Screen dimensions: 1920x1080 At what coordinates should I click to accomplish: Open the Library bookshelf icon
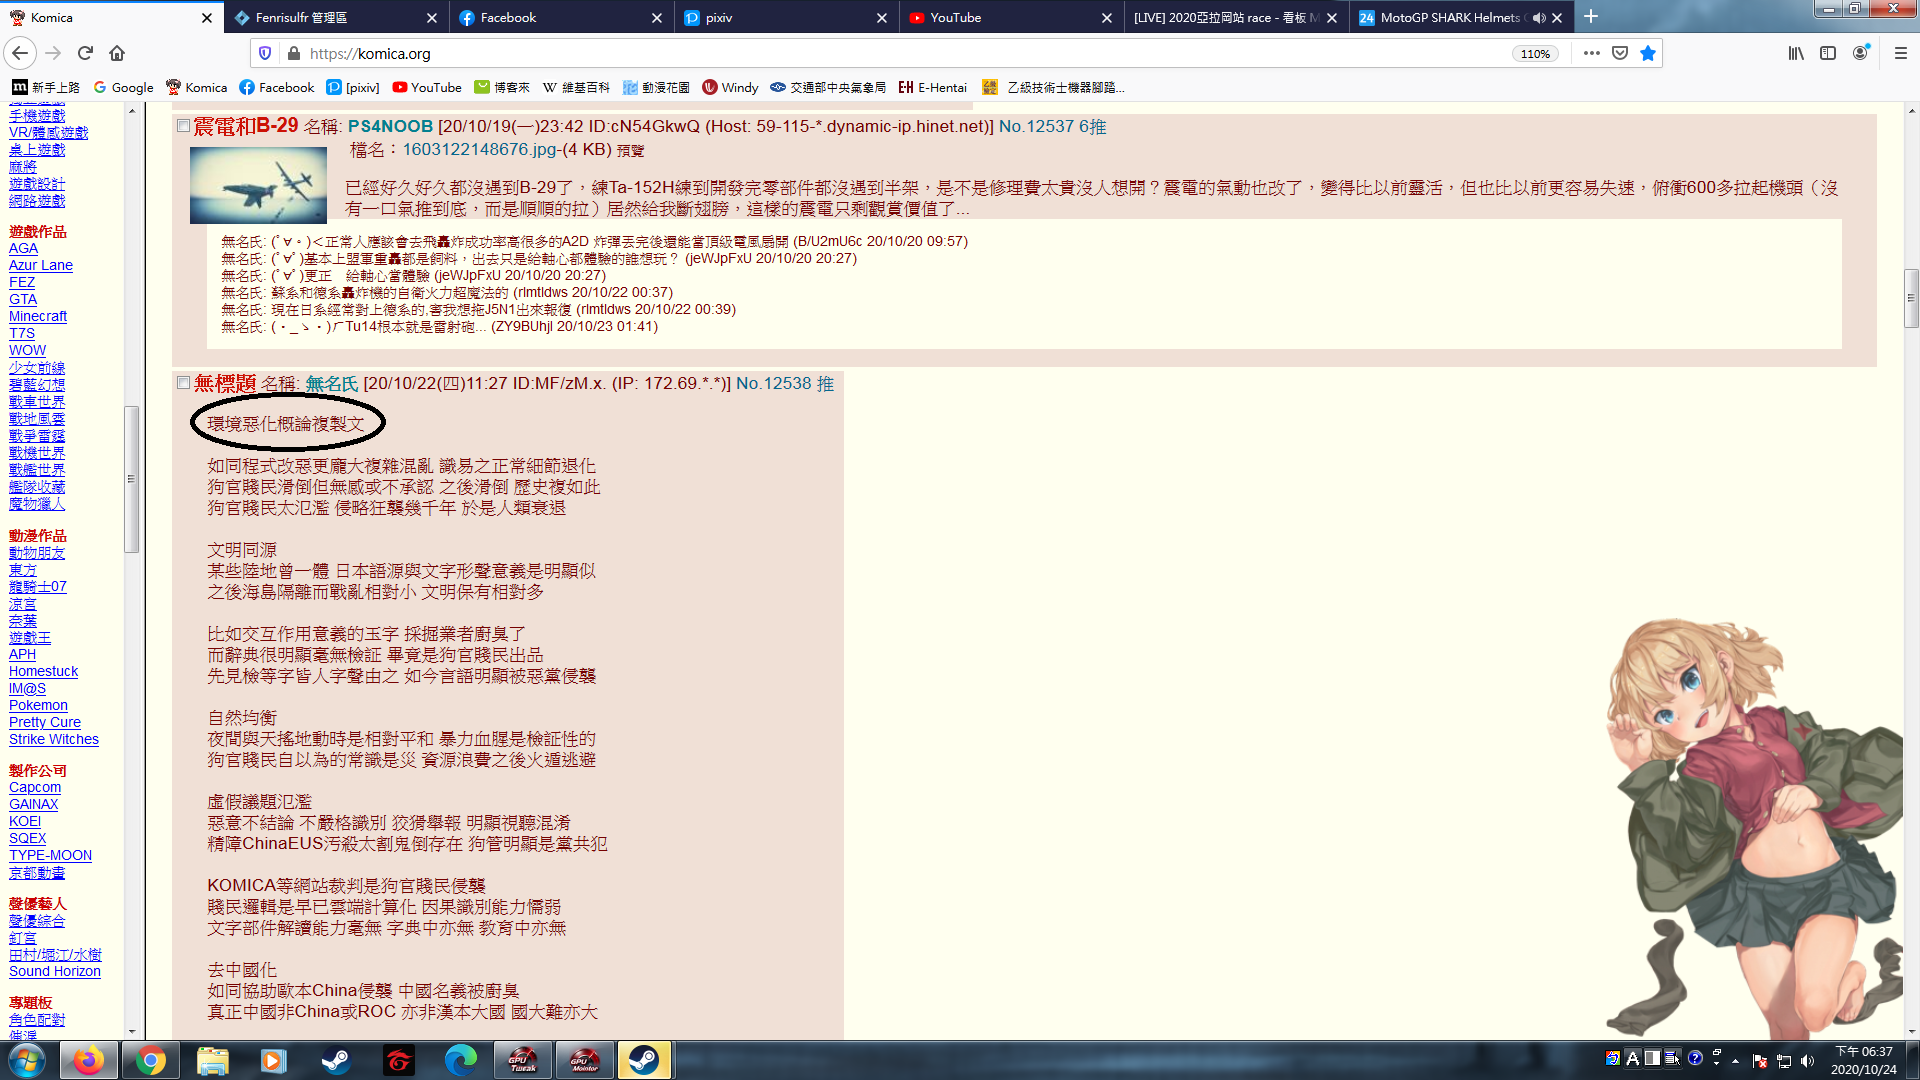(1796, 53)
